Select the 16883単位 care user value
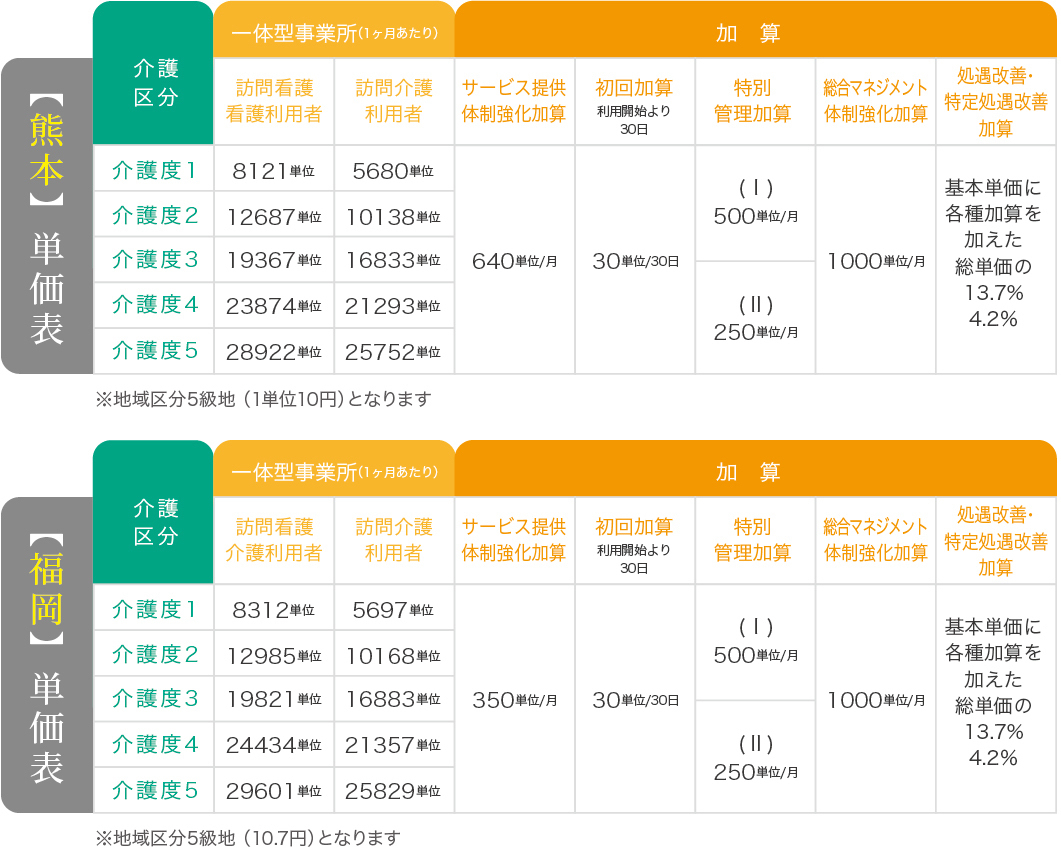 (x=393, y=700)
